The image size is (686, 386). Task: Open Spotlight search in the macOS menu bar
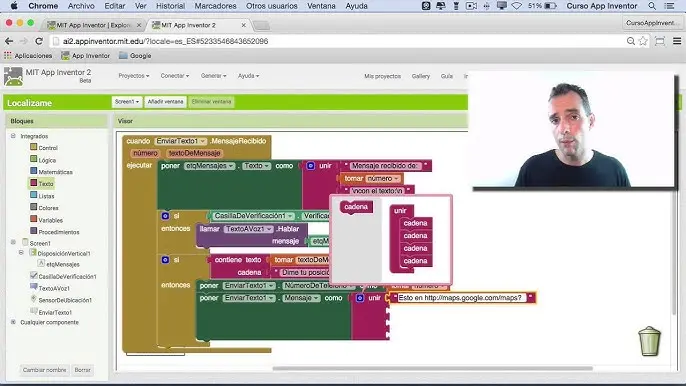652,6
